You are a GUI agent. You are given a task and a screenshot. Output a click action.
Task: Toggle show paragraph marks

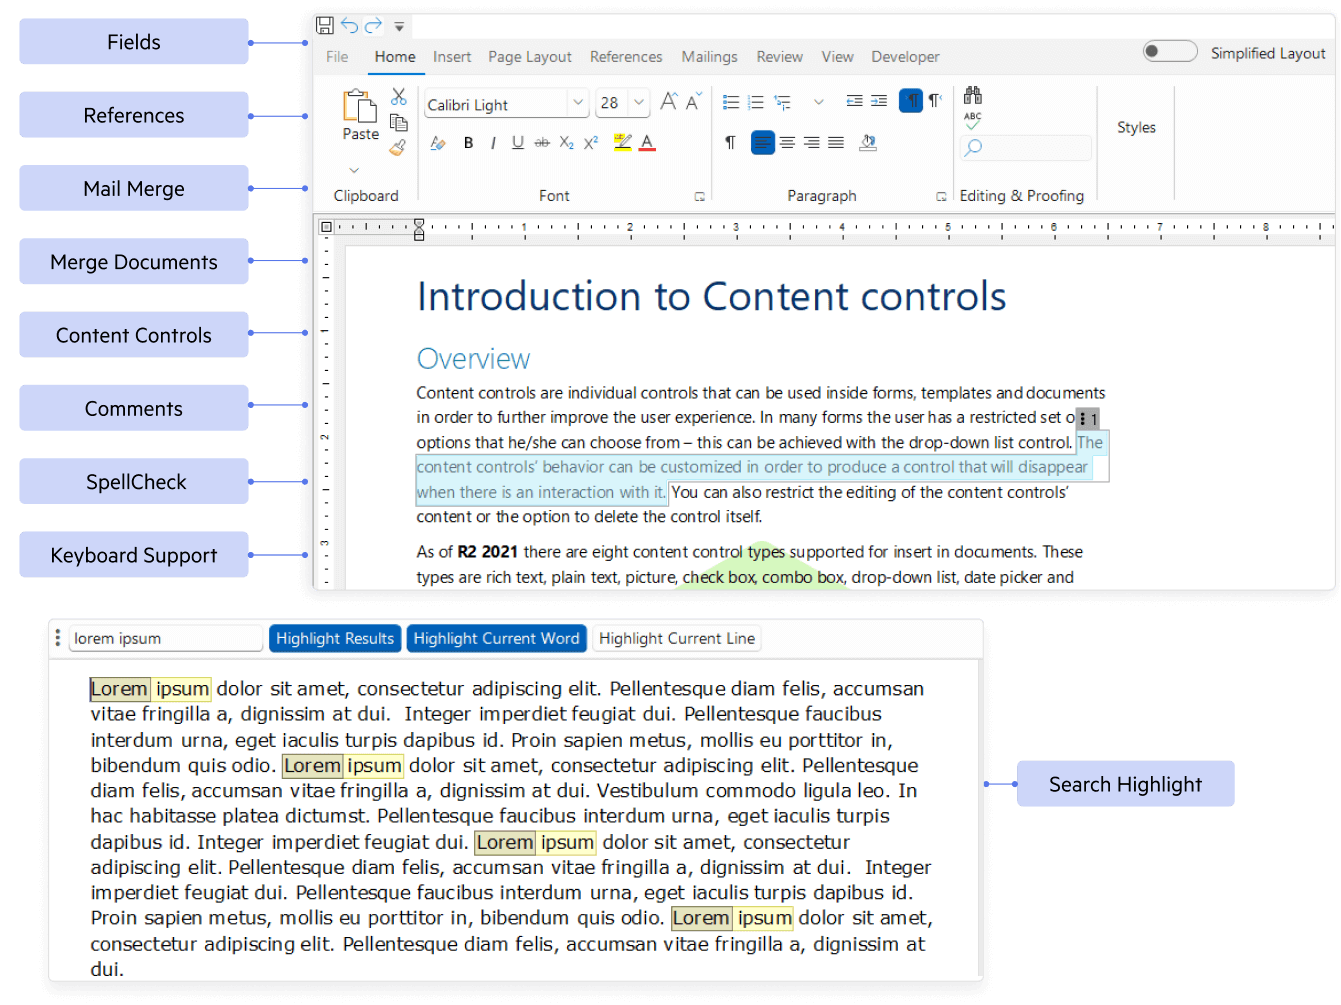click(x=730, y=143)
